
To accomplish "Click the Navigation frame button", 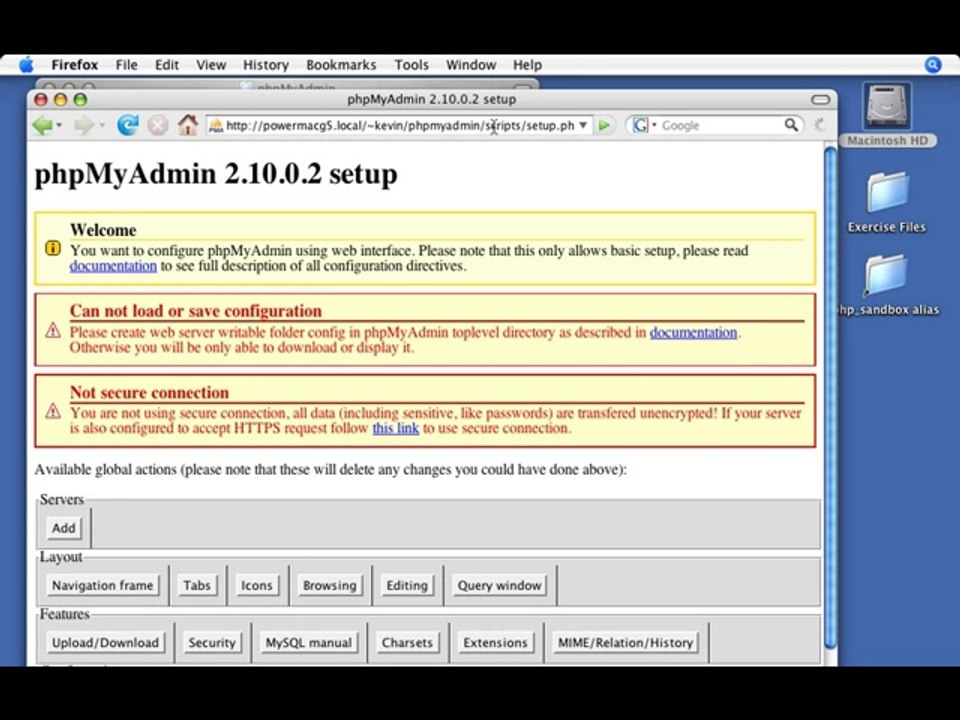I will (103, 585).
